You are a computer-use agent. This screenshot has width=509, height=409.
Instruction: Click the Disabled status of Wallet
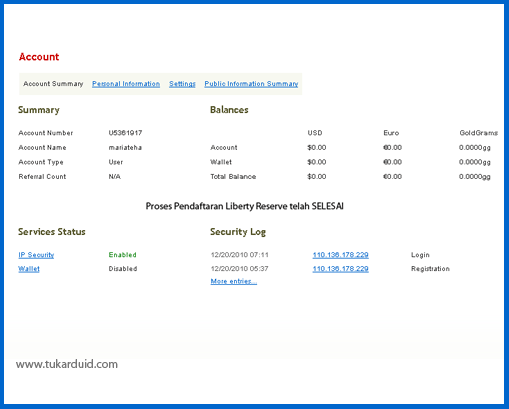tap(123, 269)
